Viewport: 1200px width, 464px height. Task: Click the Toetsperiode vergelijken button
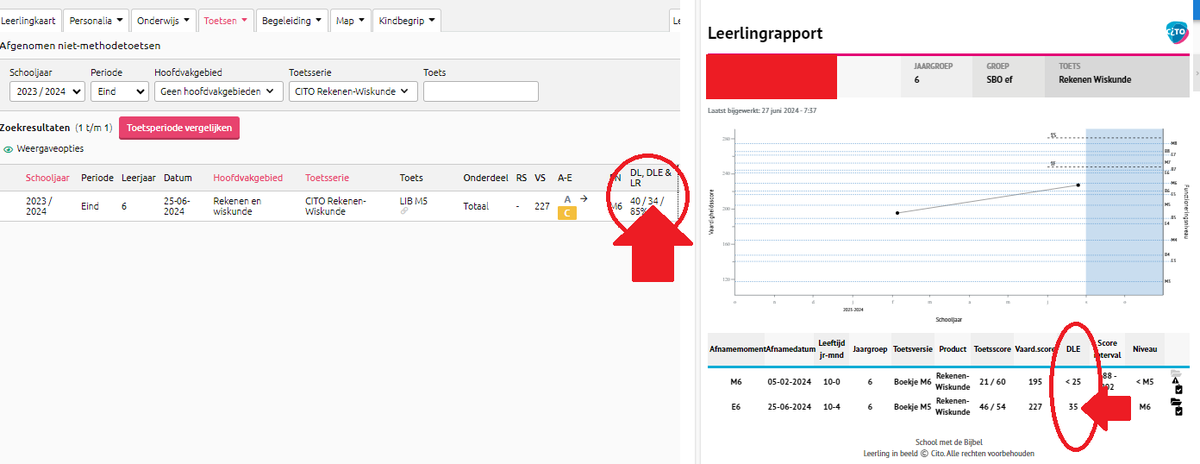[x=179, y=128]
